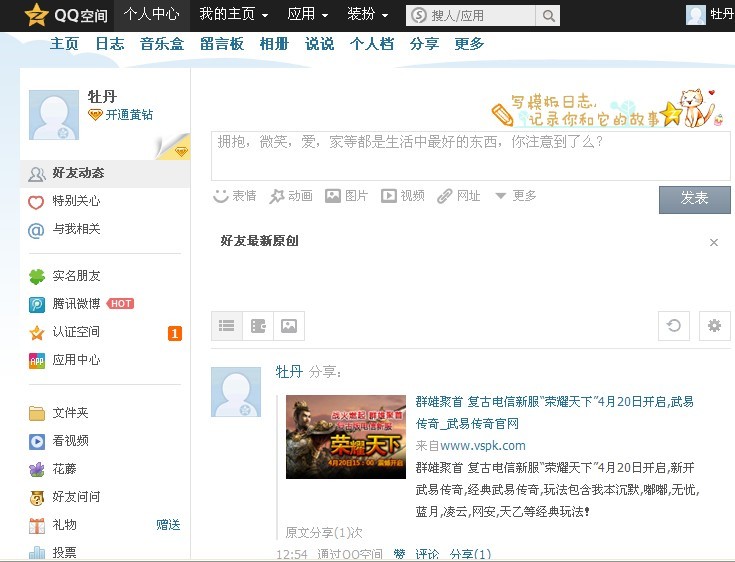Close the 好友最新原创 panel
This screenshot has width=735, height=562.
click(714, 242)
